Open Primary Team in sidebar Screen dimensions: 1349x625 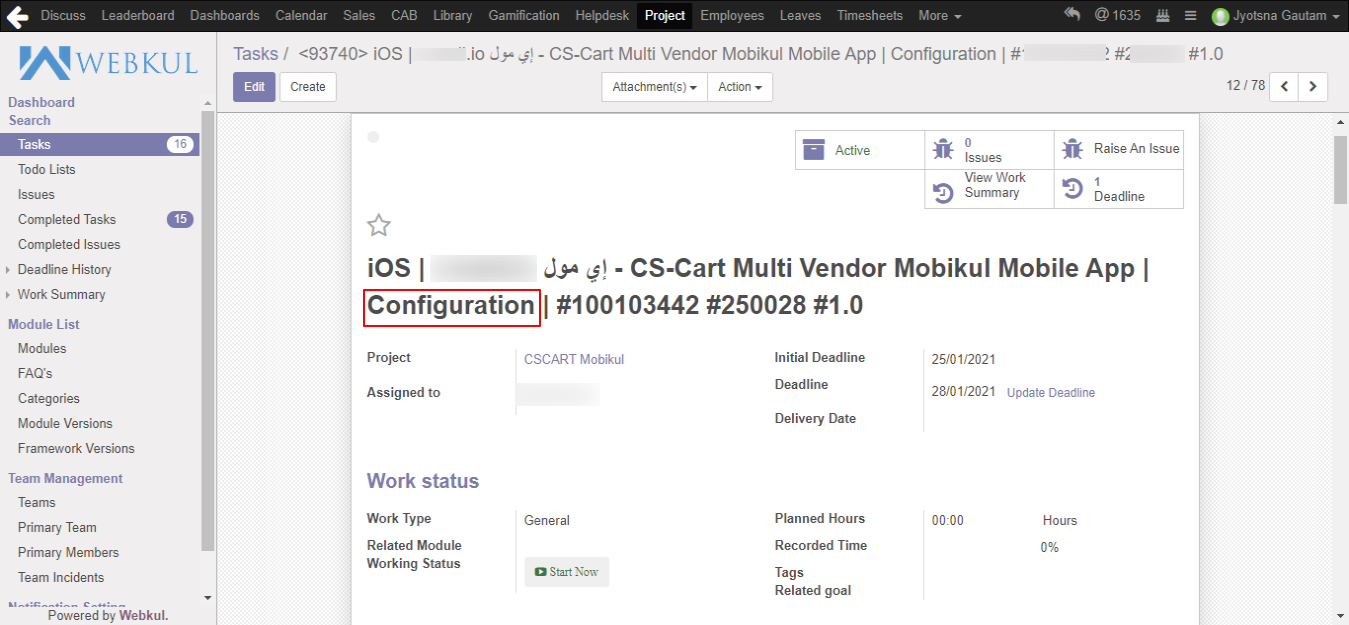(x=57, y=527)
